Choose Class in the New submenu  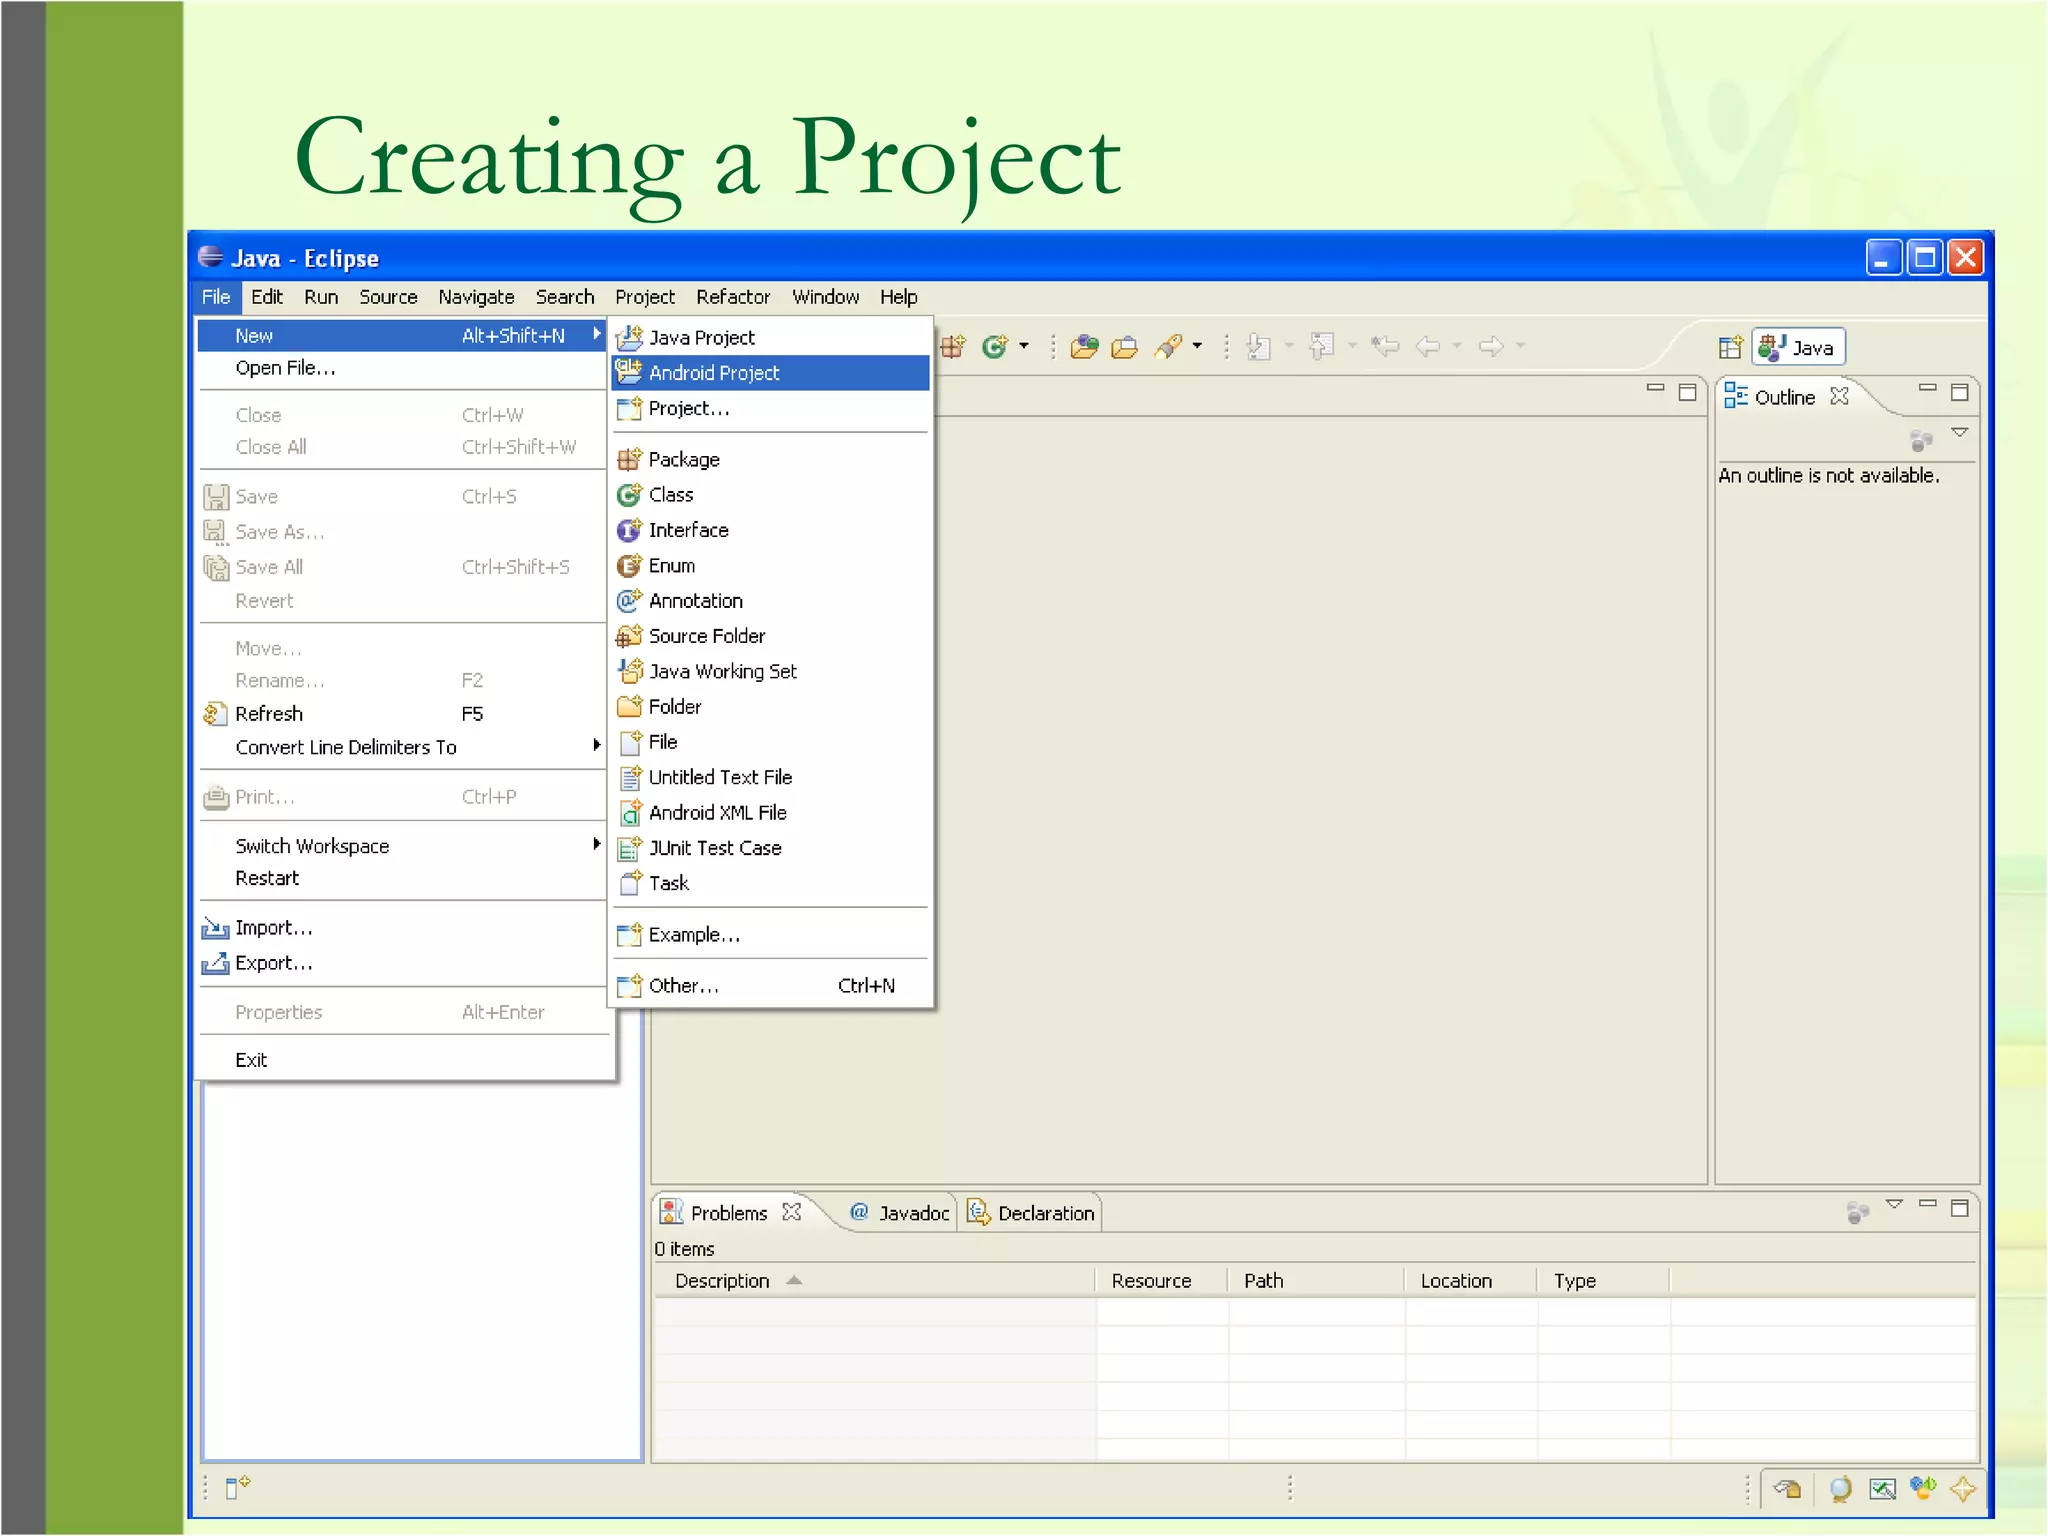771,495
